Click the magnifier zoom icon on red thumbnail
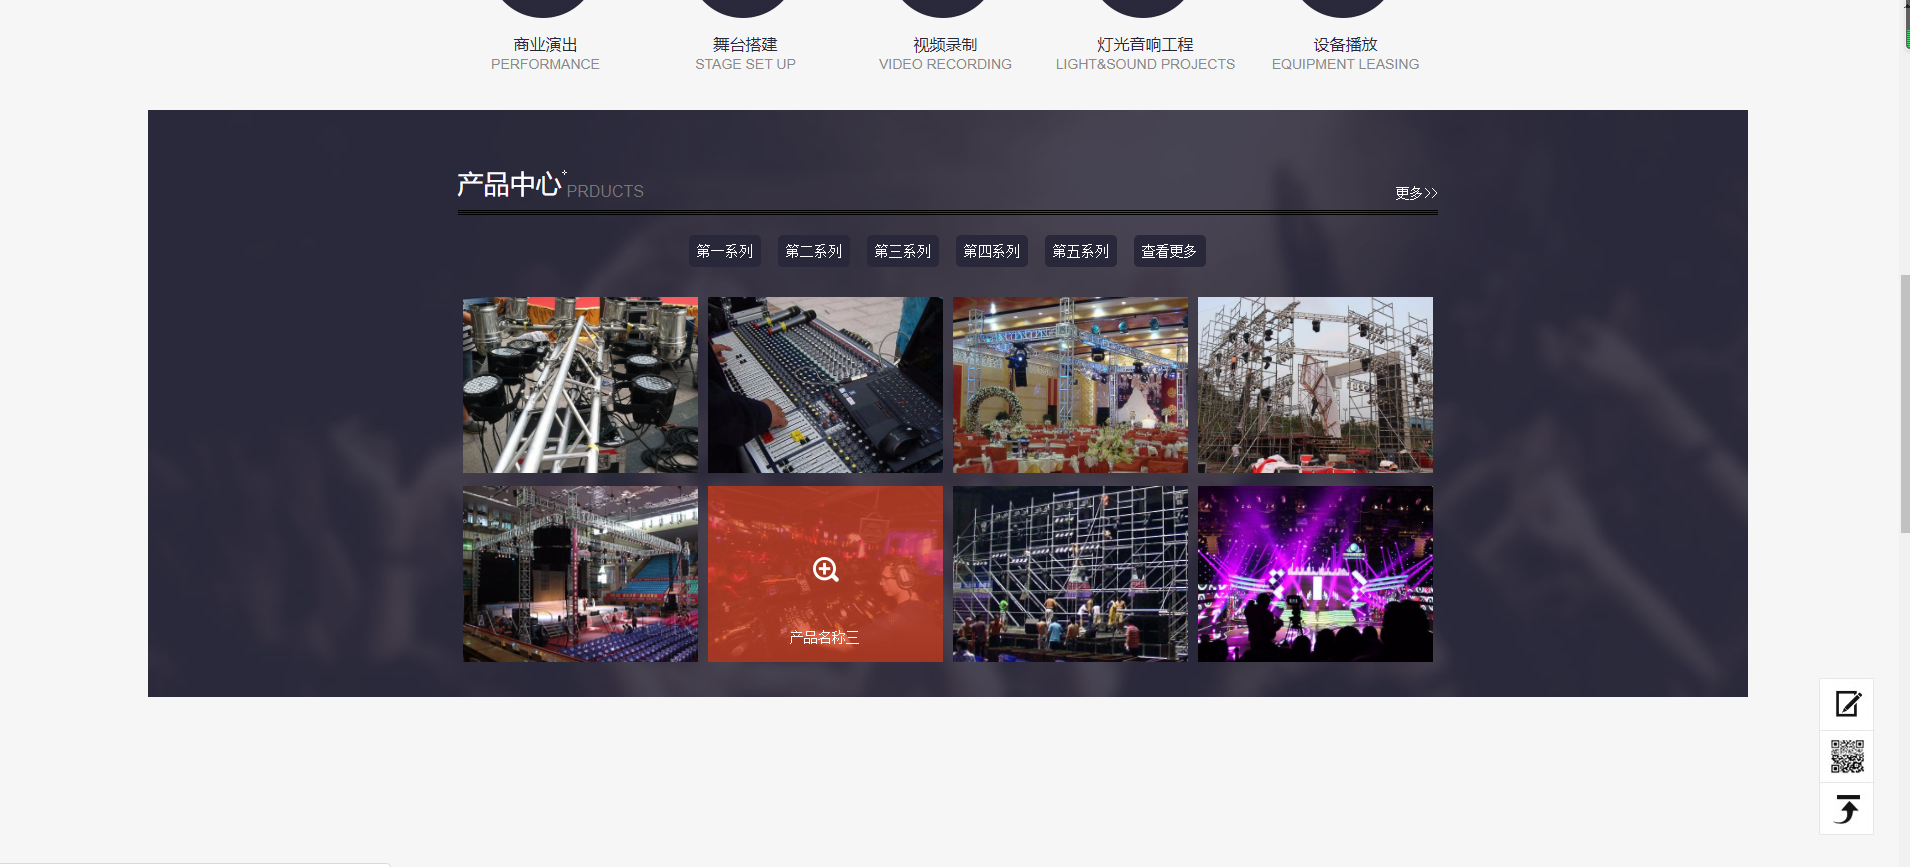 pyautogui.click(x=825, y=570)
